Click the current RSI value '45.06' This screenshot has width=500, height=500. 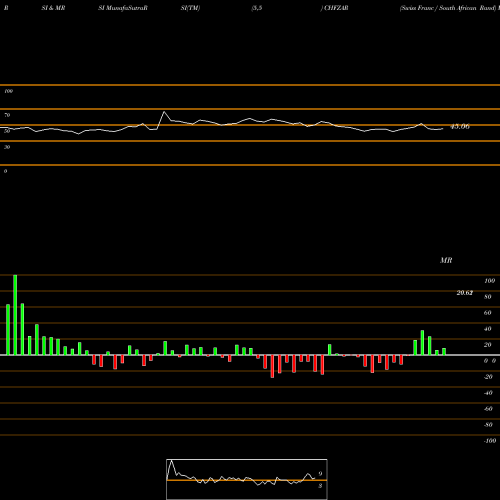click(x=460, y=127)
